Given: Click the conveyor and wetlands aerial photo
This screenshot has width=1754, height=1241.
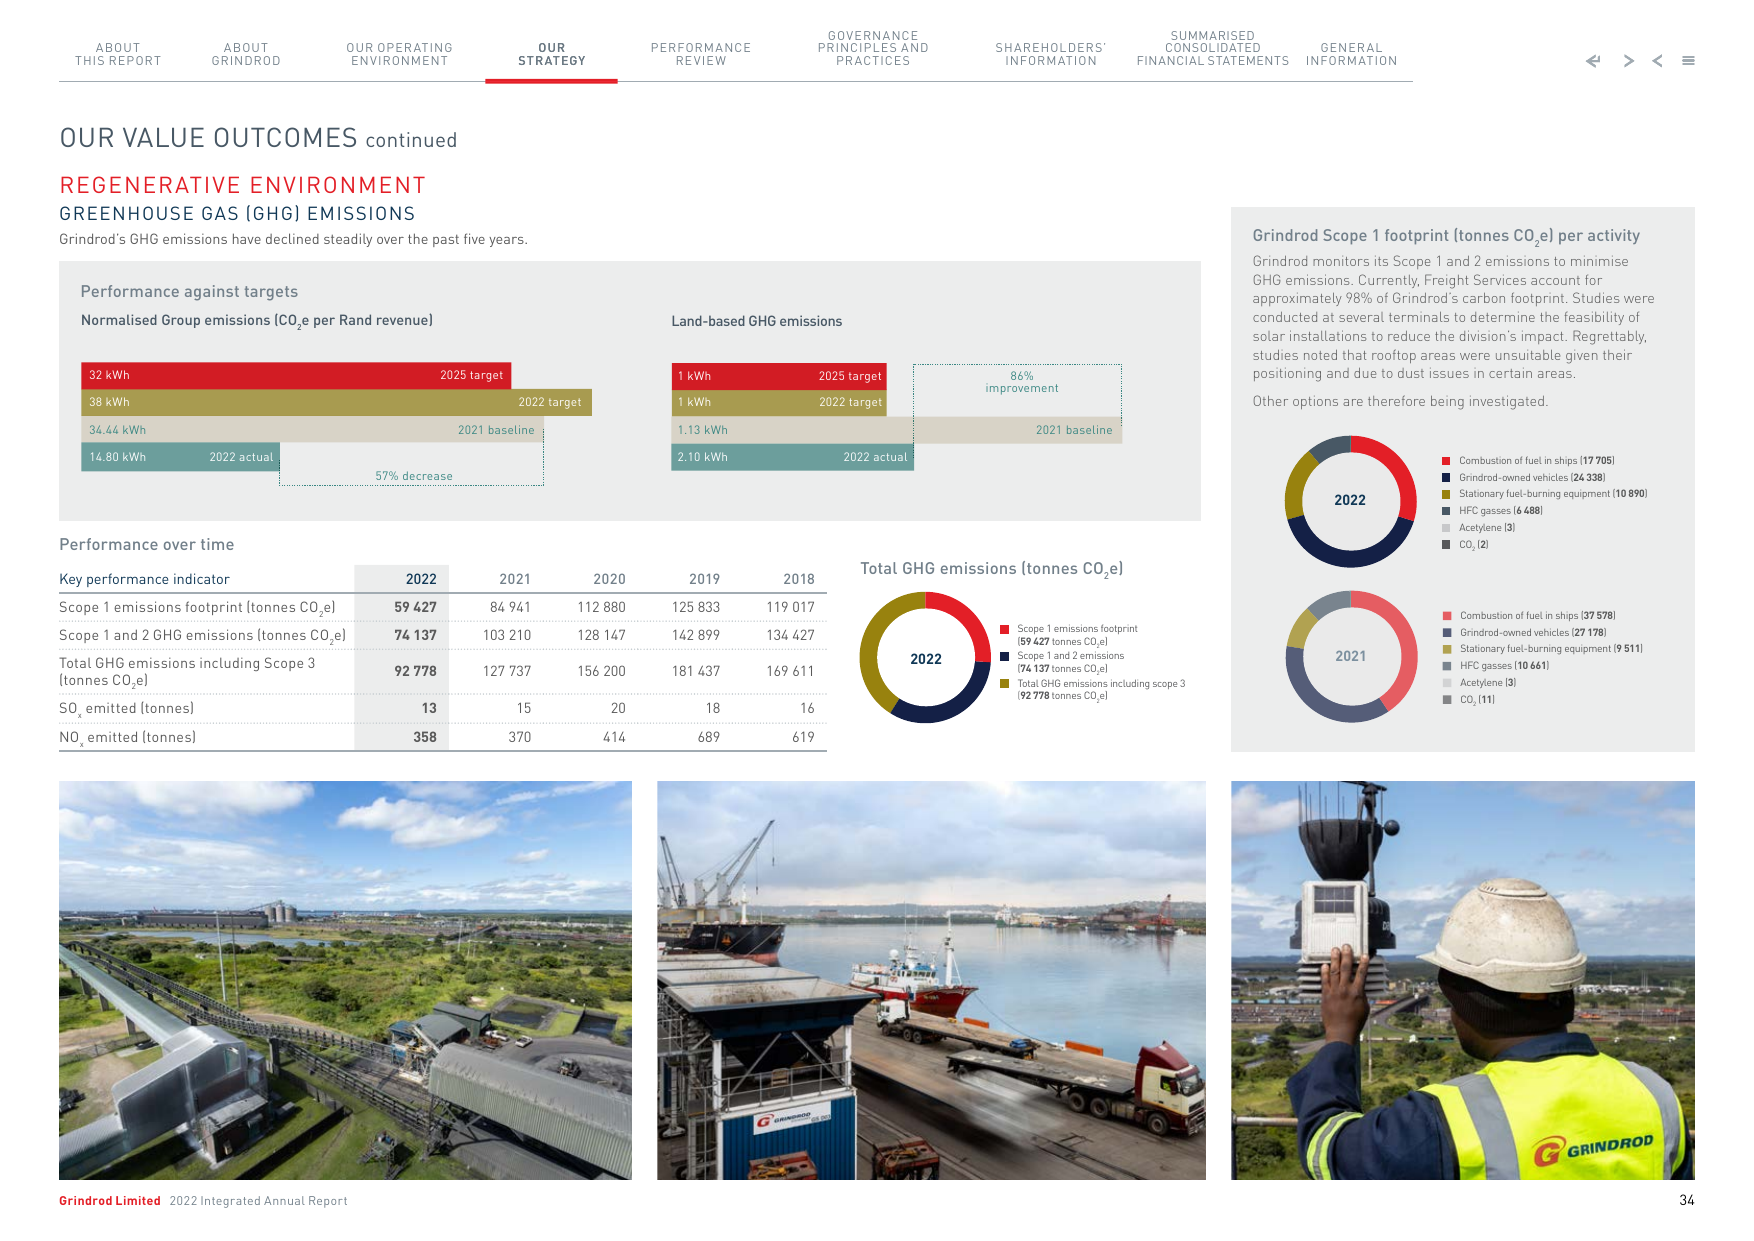Looking at the screenshot, I should point(345,980).
